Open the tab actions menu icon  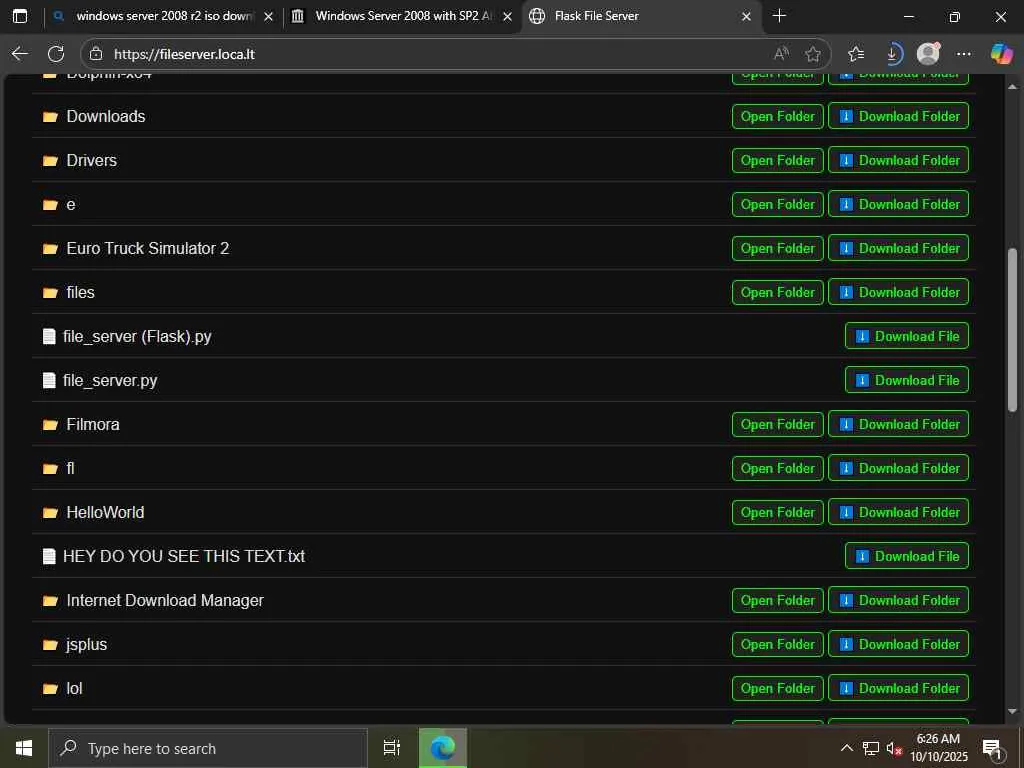coord(20,16)
